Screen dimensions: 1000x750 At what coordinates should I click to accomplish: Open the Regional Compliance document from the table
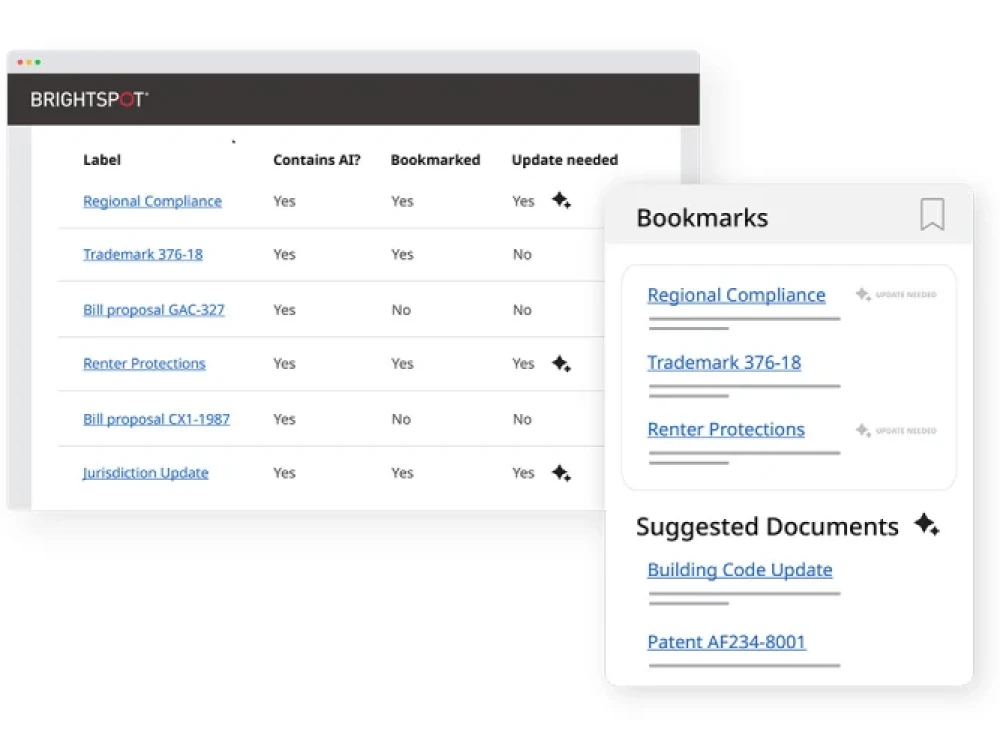click(152, 201)
